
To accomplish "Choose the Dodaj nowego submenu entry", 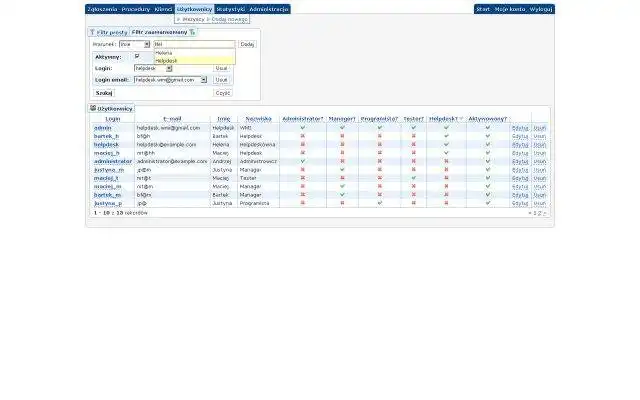I will (x=229, y=19).
